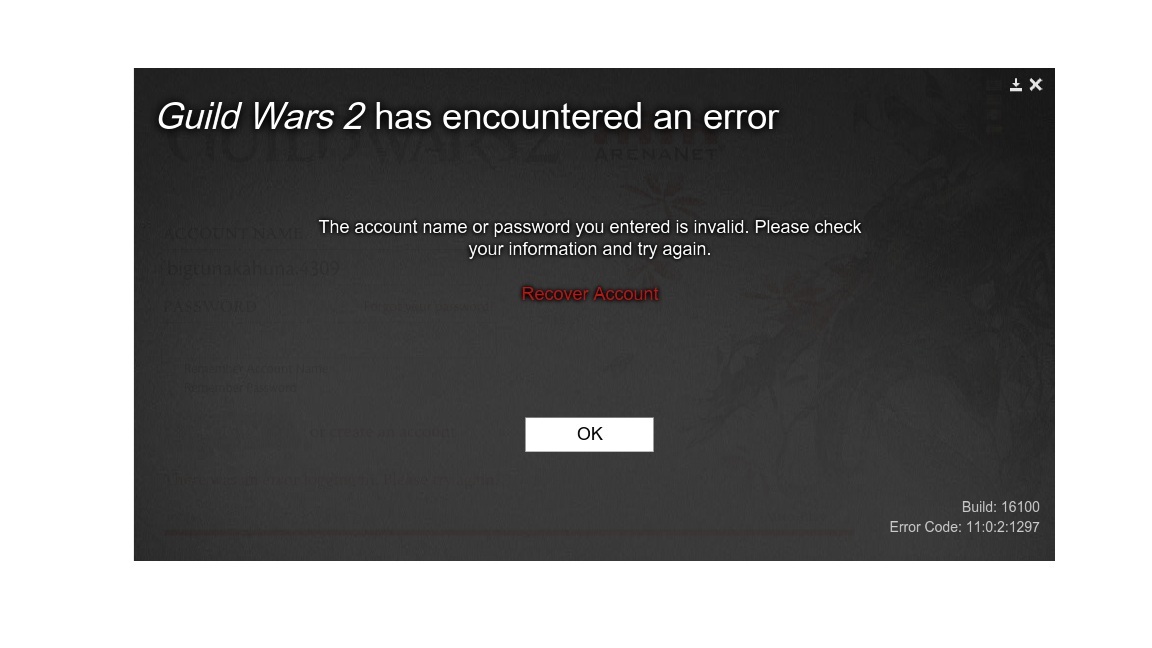Toggle the dimmed Remember Password checkbox
The width and height of the screenshot is (1152, 648).
tap(240, 388)
